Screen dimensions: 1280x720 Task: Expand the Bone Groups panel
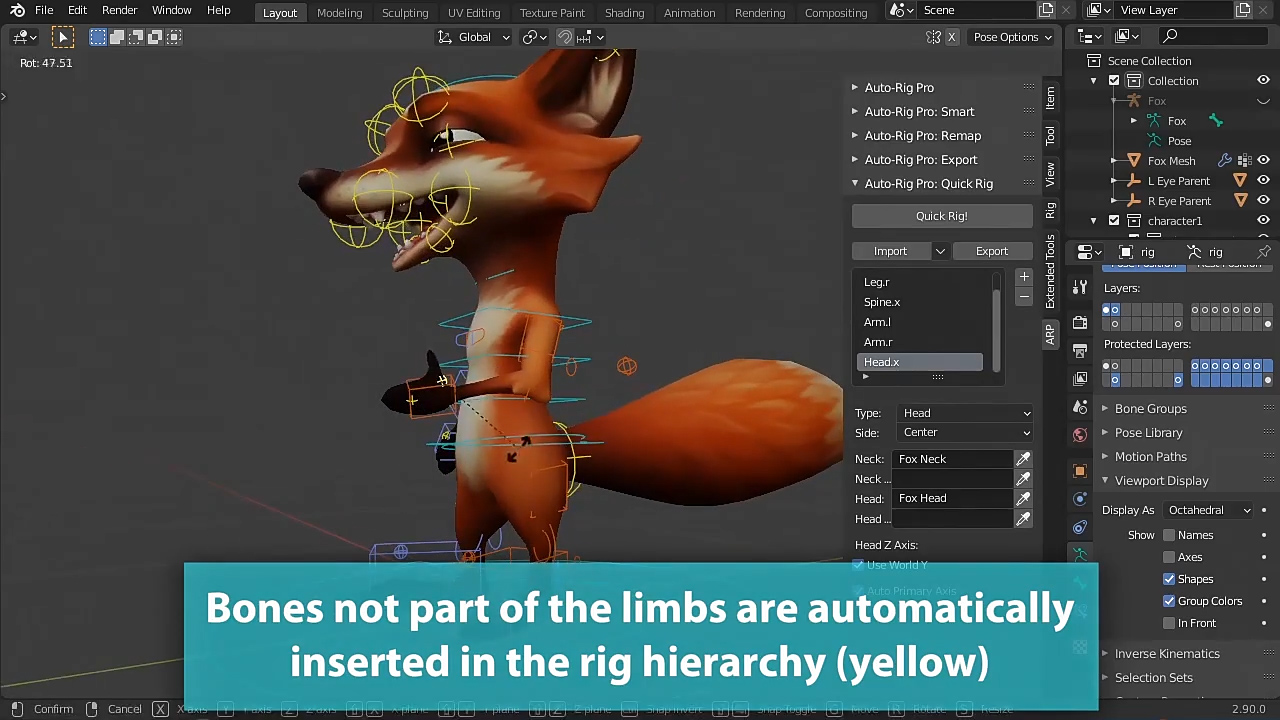(x=1150, y=409)
